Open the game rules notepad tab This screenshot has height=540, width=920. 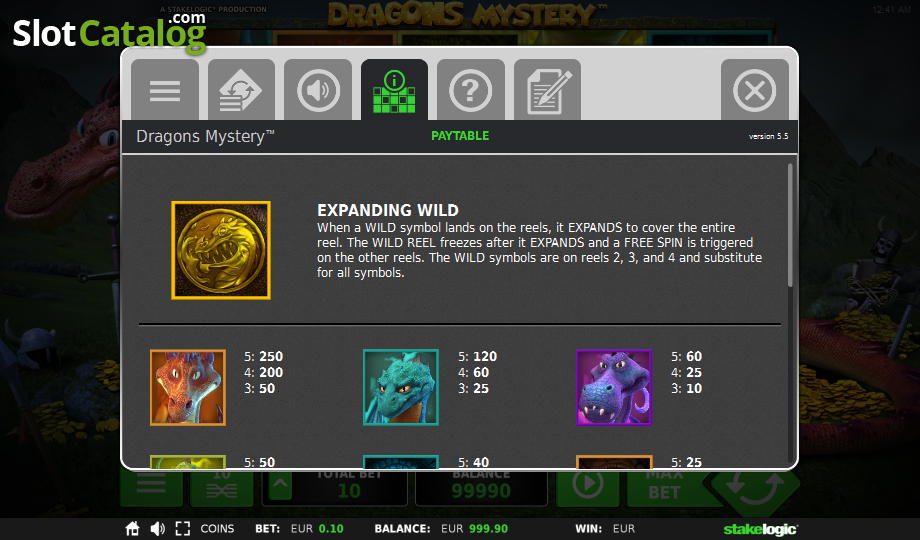click(x=547, y=90)
